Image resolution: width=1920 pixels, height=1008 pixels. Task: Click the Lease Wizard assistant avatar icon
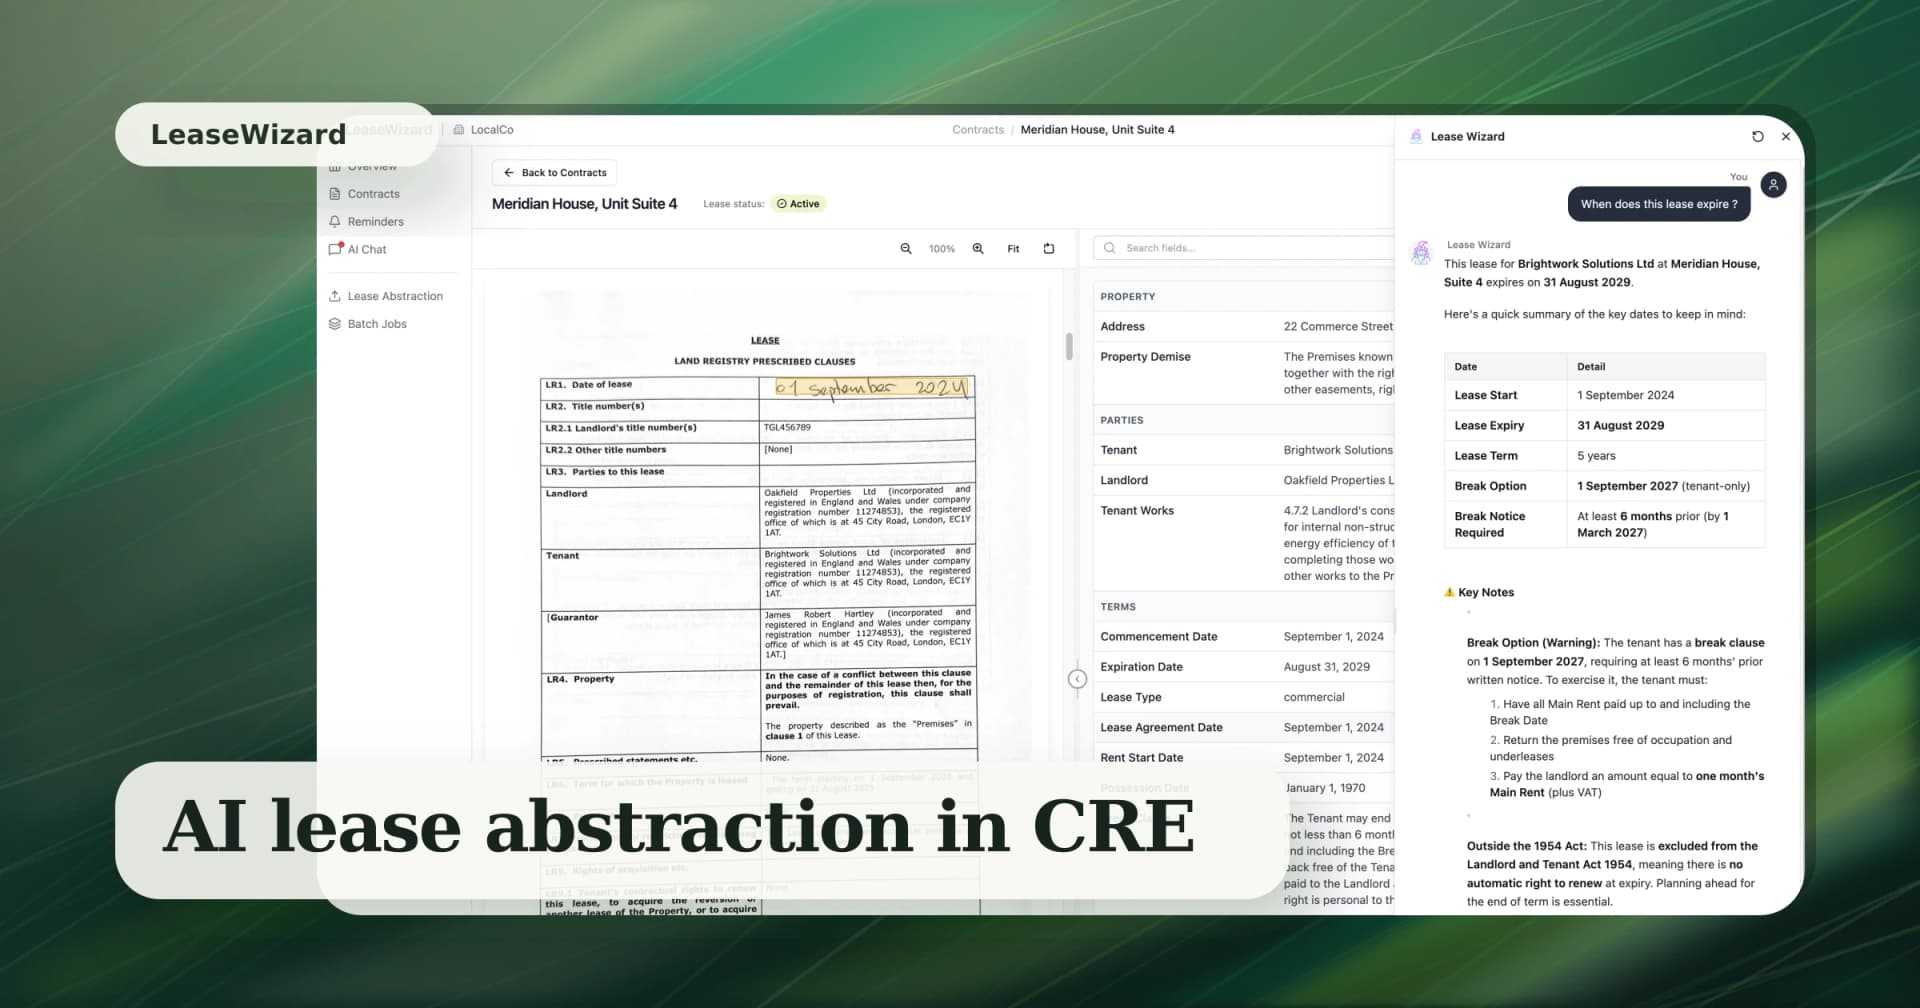(x=1421, y=253)
